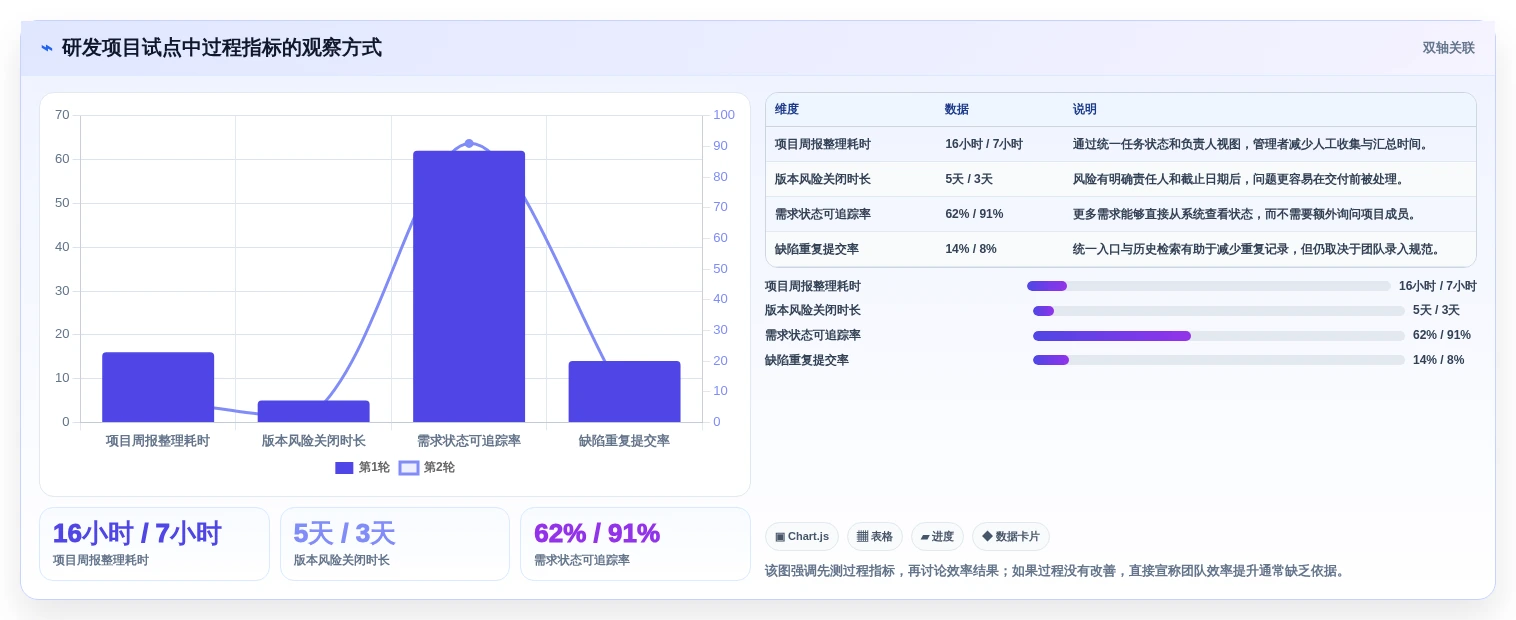The height and width of the screenshot is (620, 1516).
Task: Click the 62% / 91% table cell
Action: point(974,214)
